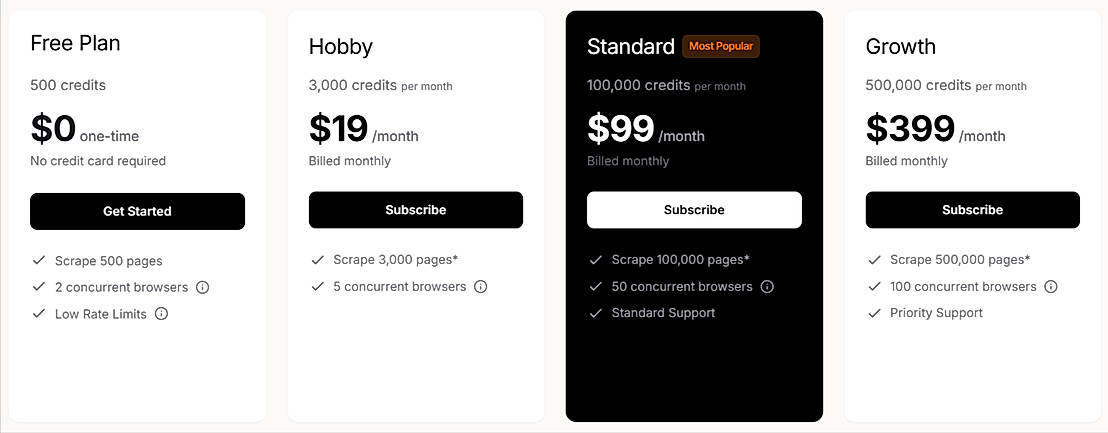This screenshot has width=1108, height=433.
Task: Click checkmark icon beside Priority Support
Action: click(x=874, y=313)
